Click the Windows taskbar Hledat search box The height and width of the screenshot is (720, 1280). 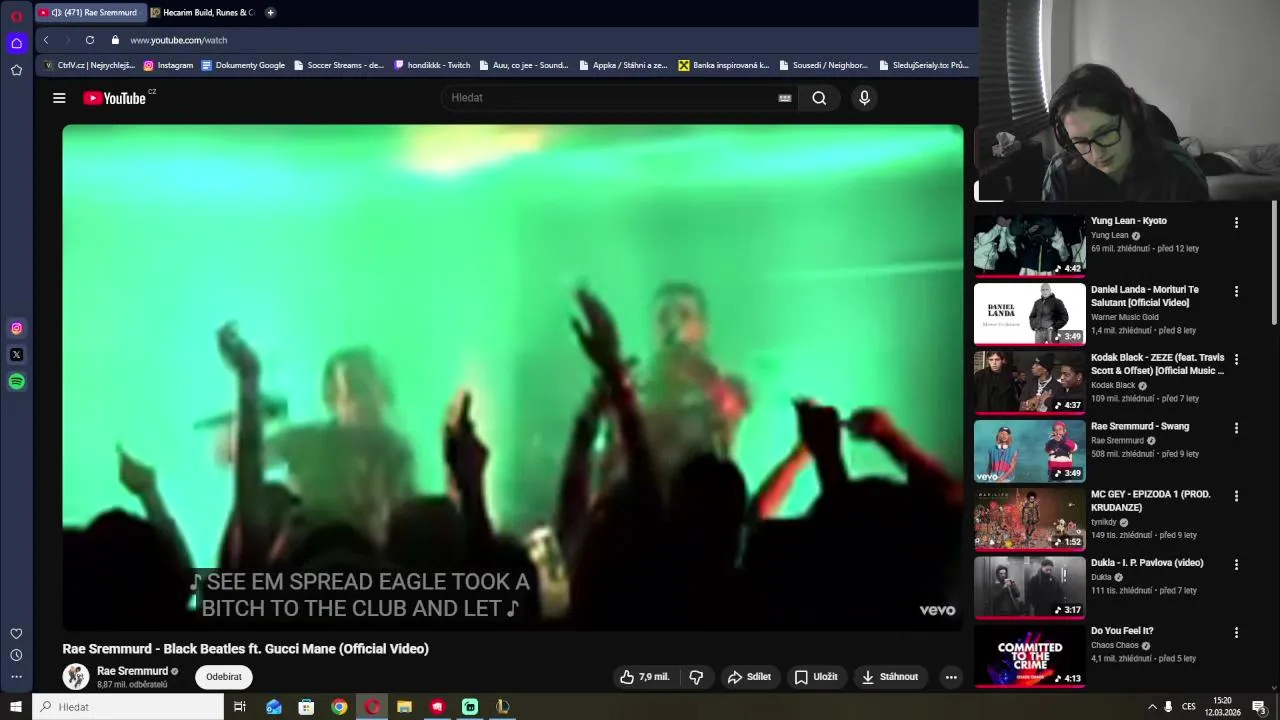tap(128, 707)
